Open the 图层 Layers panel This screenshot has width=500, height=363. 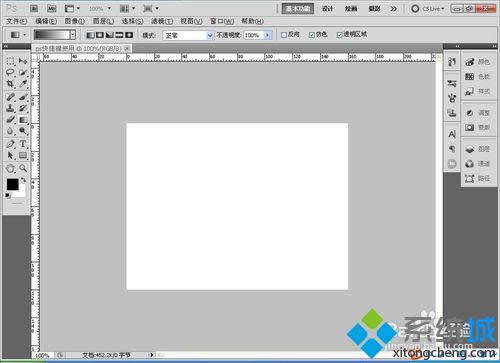click(478, 149)
